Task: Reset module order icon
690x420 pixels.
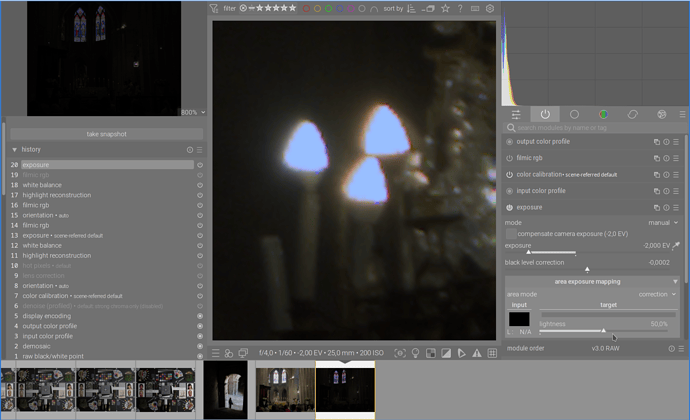Action: pyautogui.click(x=672, y=348)
